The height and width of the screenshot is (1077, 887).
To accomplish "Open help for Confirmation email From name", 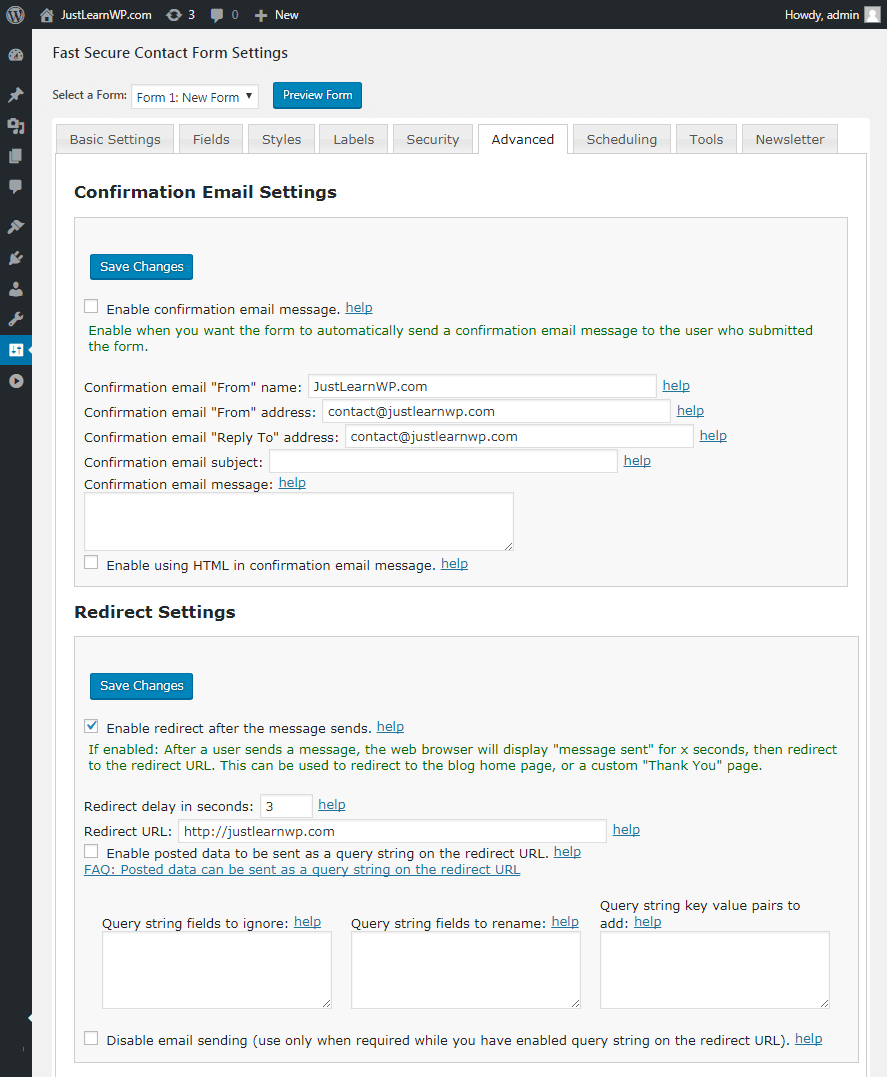I will point(676,386).
